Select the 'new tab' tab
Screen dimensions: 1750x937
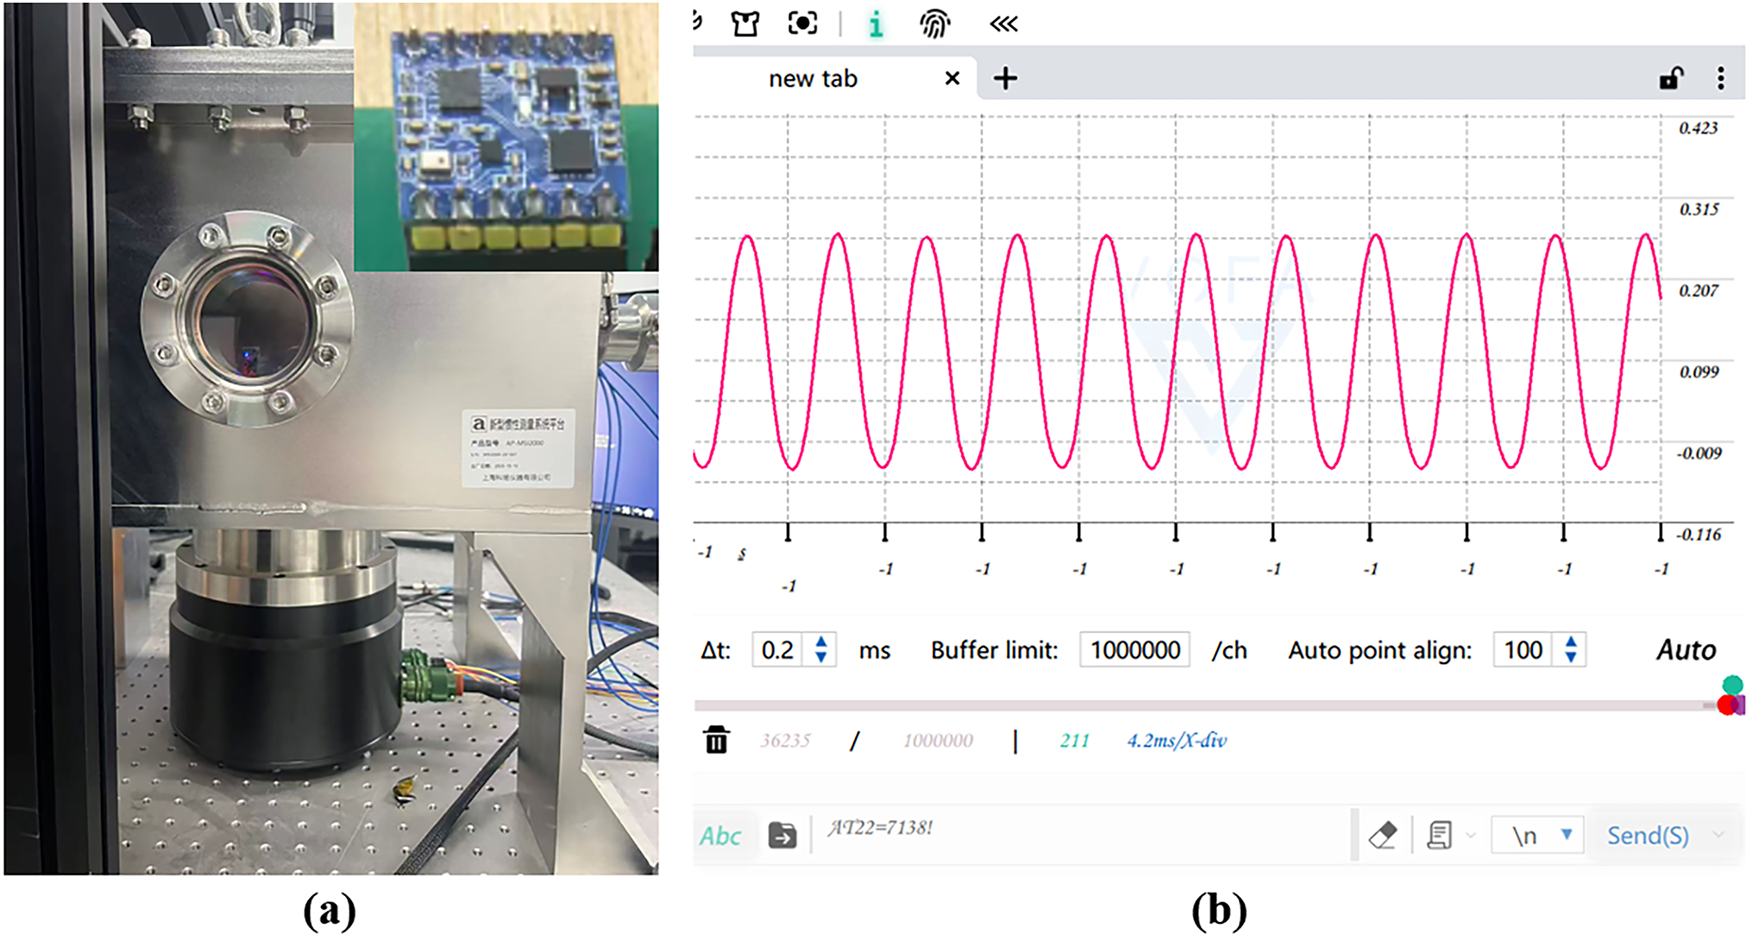point(812,79)
